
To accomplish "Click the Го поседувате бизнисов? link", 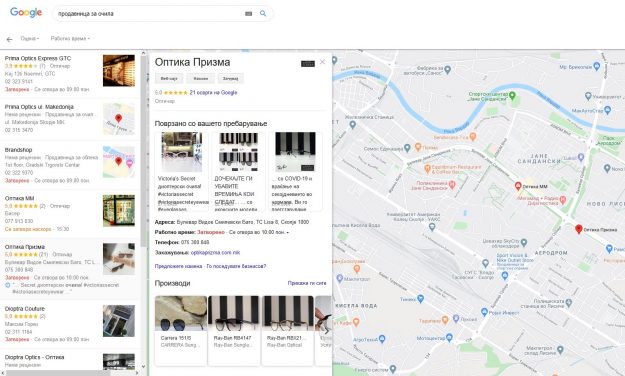I will coord(236,266).
